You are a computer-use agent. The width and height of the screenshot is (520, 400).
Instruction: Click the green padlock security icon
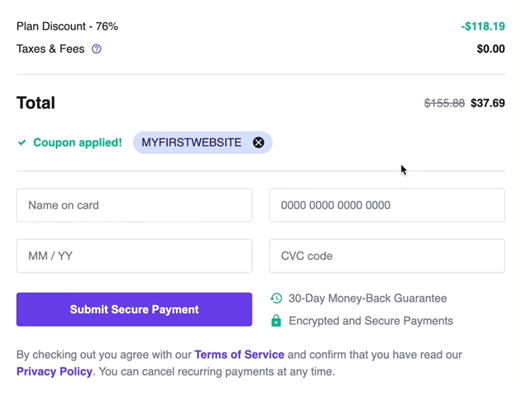[x=276, y=320]
